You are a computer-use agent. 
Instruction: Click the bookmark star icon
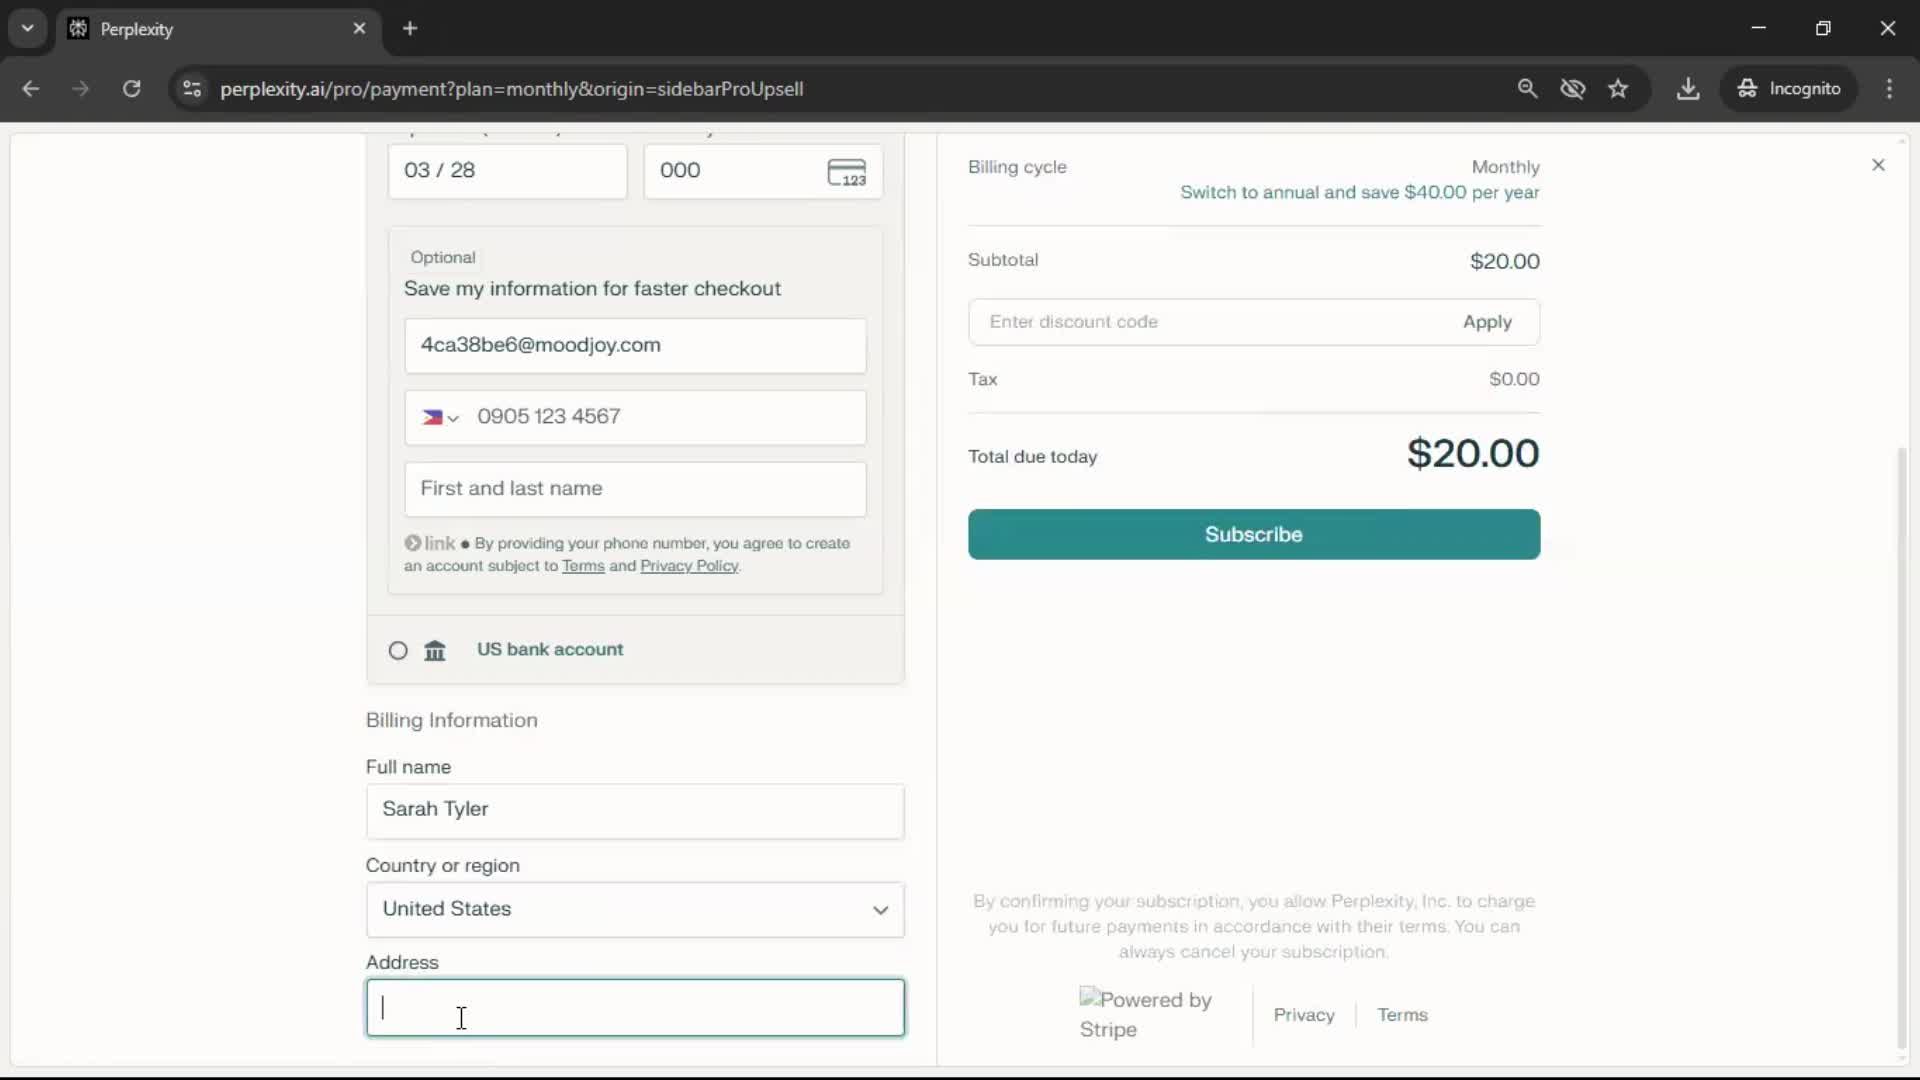pyautogui.click(x=1618, y=89)
